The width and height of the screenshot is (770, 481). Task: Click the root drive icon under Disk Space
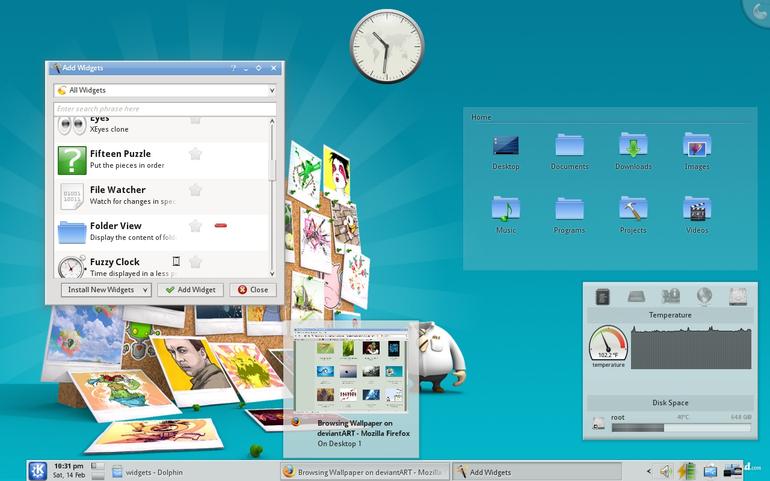(x=599, y=423)
